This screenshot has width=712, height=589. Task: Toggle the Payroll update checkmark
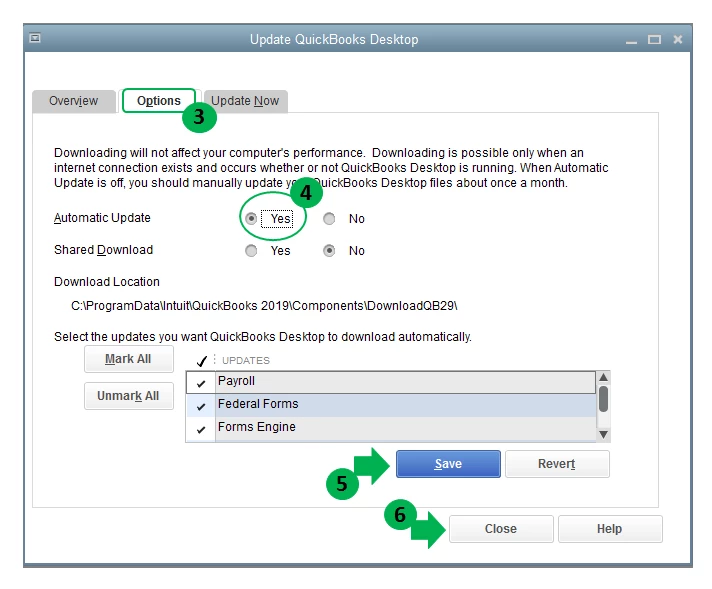tap(201, 383)
